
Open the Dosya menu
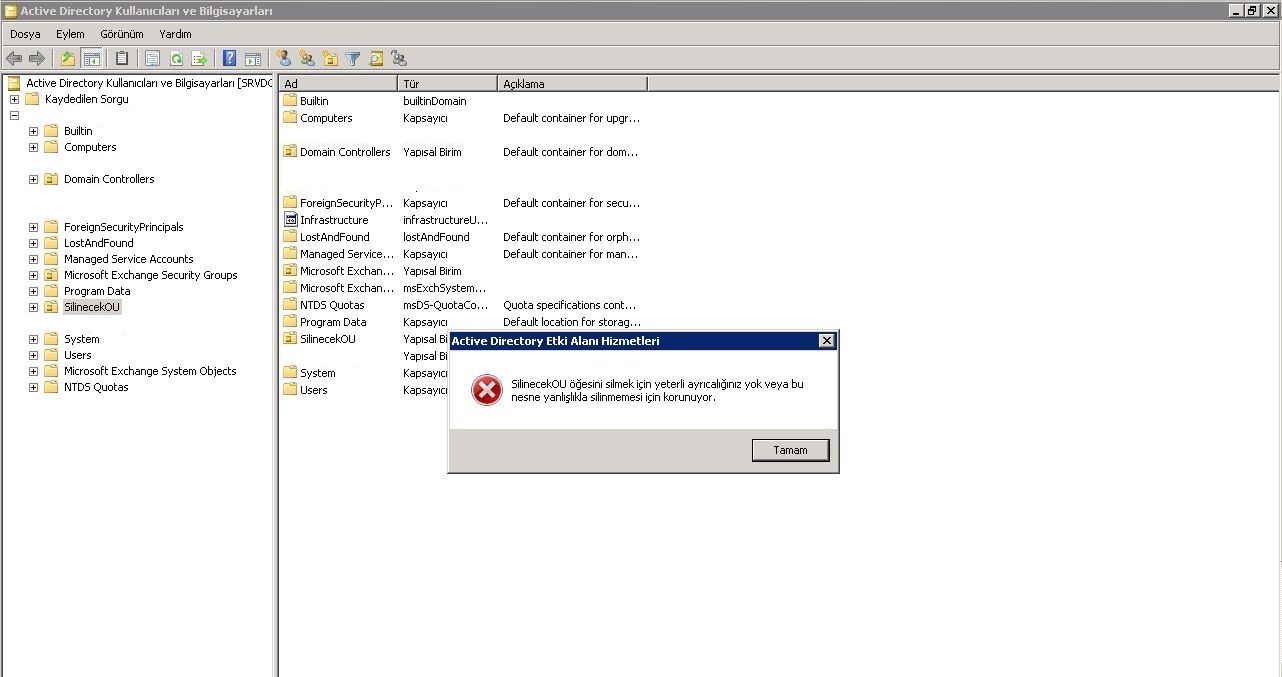click(25, 34)
